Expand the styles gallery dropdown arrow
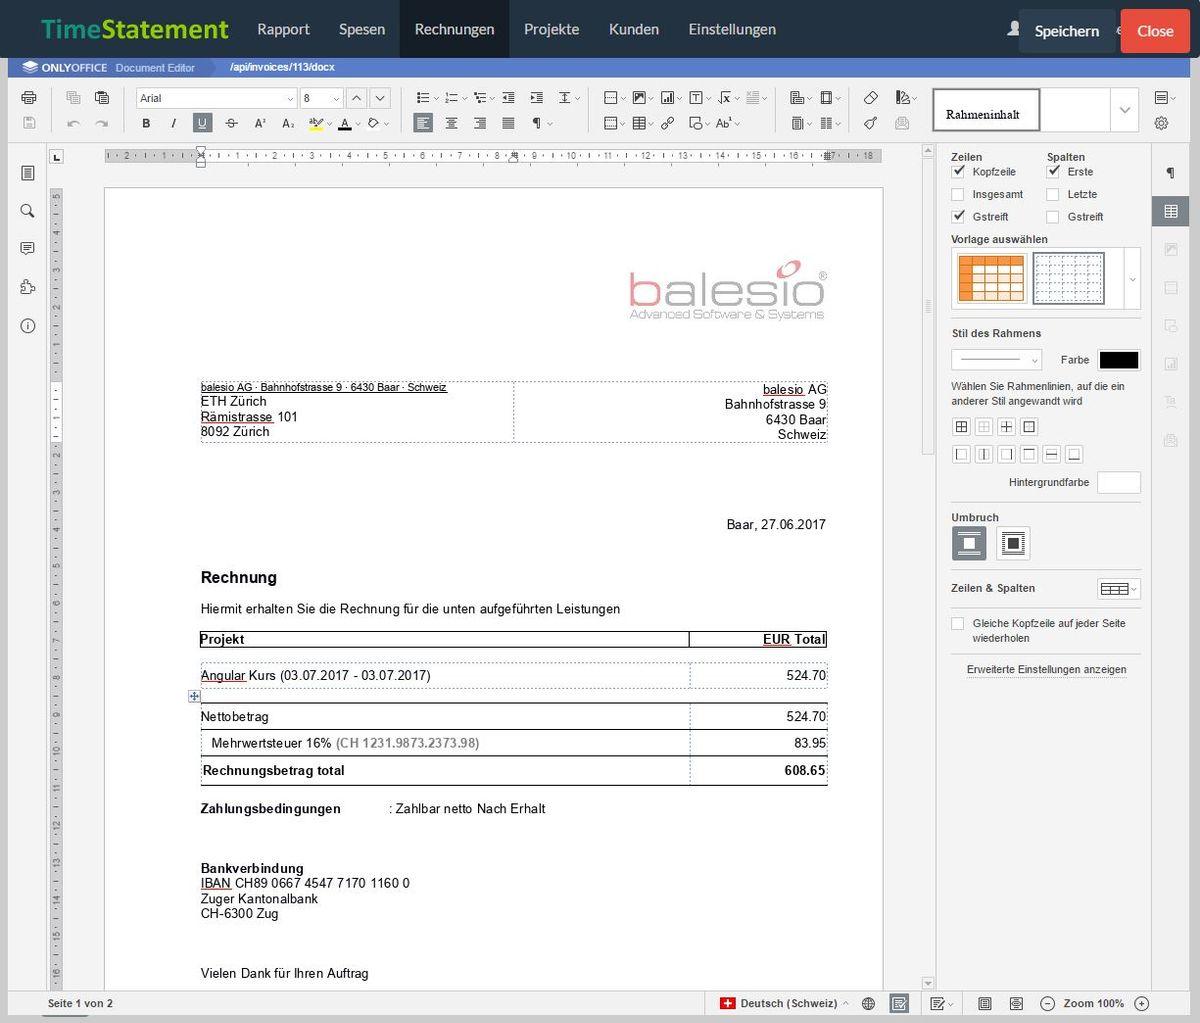The width and height of the screenshot is (1200, 1023). point(1125,110)
